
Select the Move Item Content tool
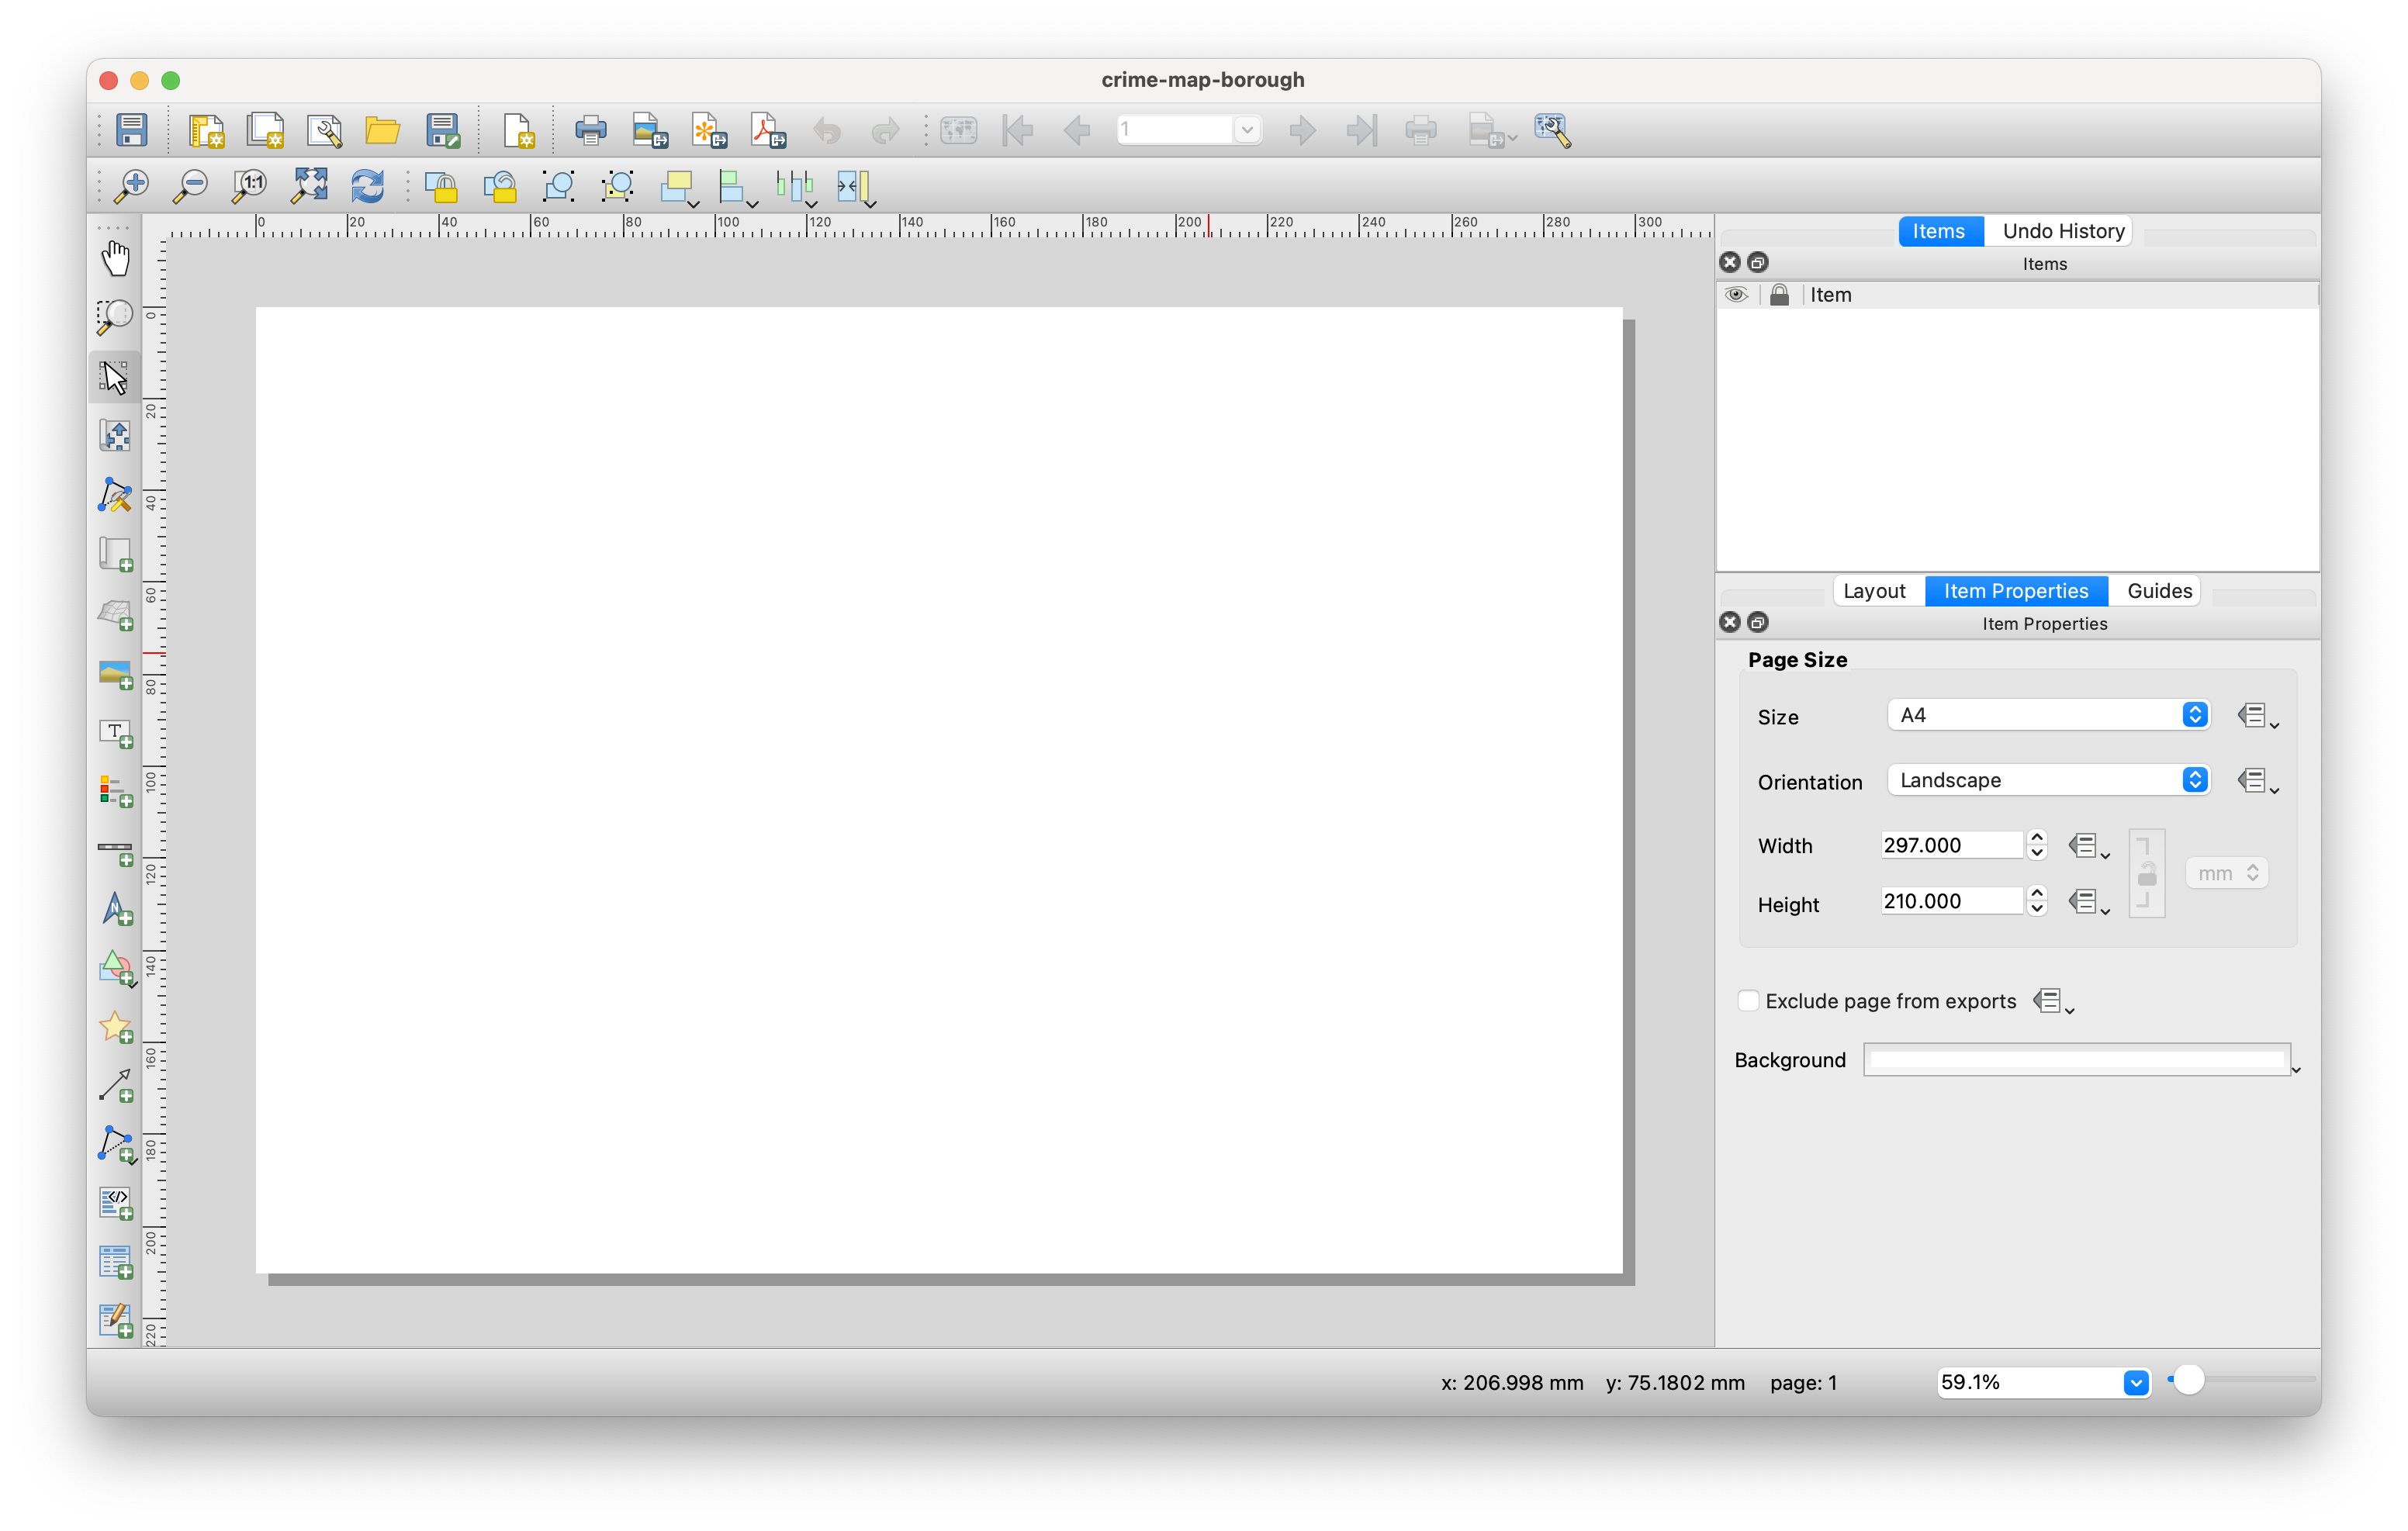[115, 436]
